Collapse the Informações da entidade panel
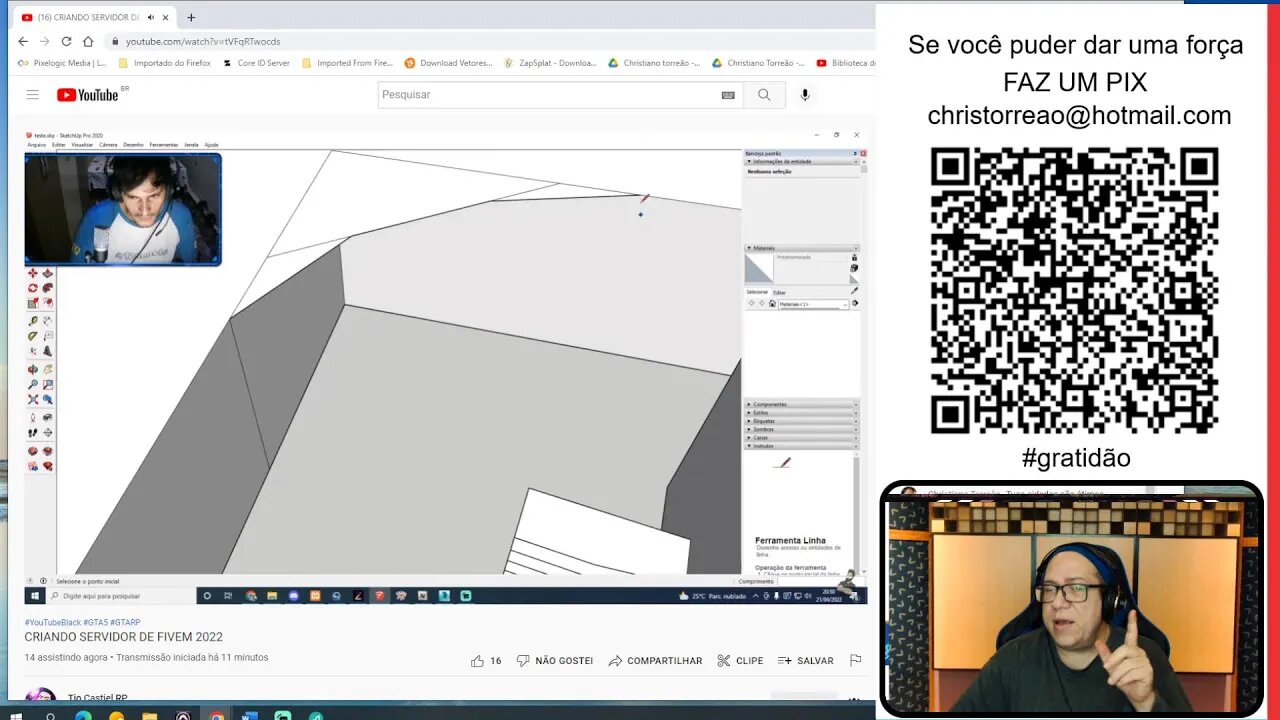Image resolution: width=1280 pixels, height=720 pixels. click(801, 162)
